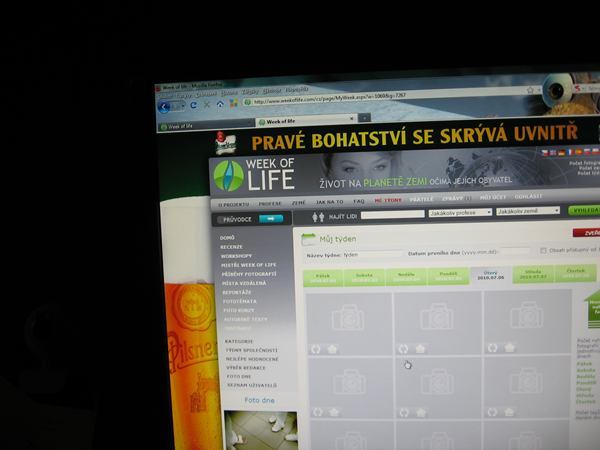Screen dimensions: 600x450
Task: Open the Neděle day tab
Action: (406, 276)
